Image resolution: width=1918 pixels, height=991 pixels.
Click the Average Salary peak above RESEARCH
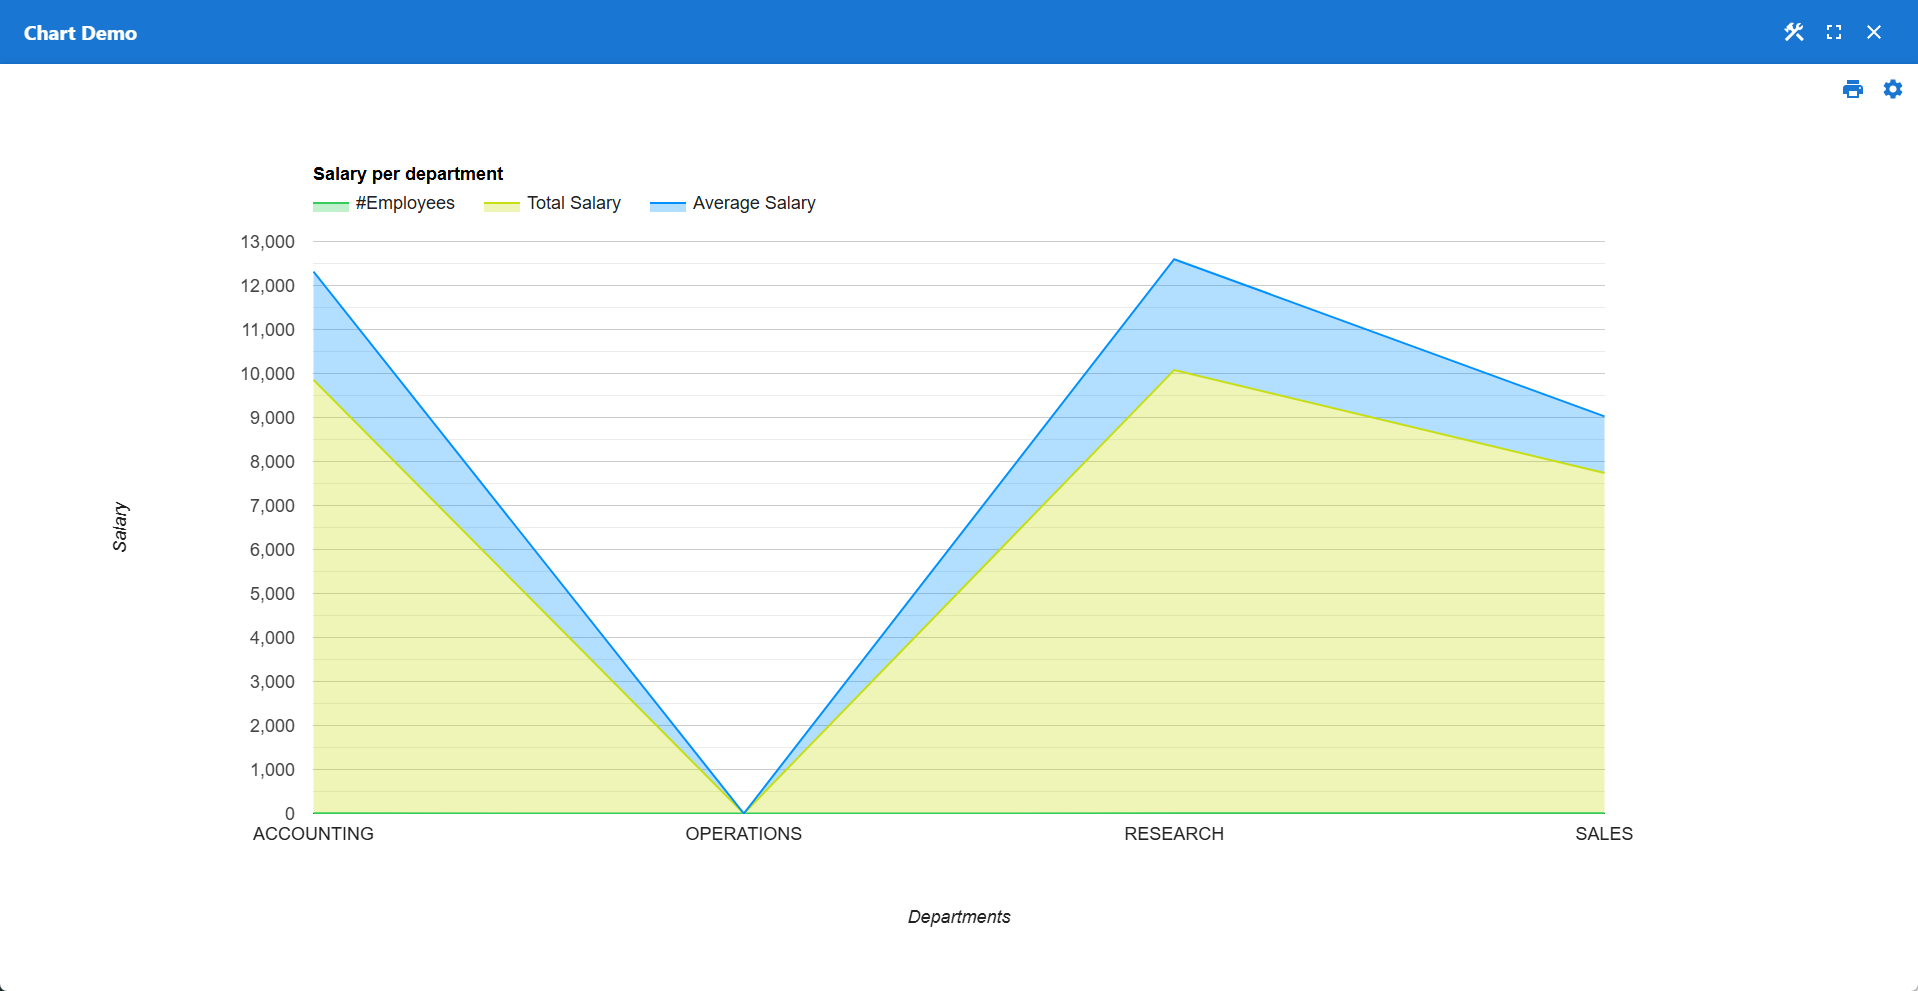pos(1174,258)
